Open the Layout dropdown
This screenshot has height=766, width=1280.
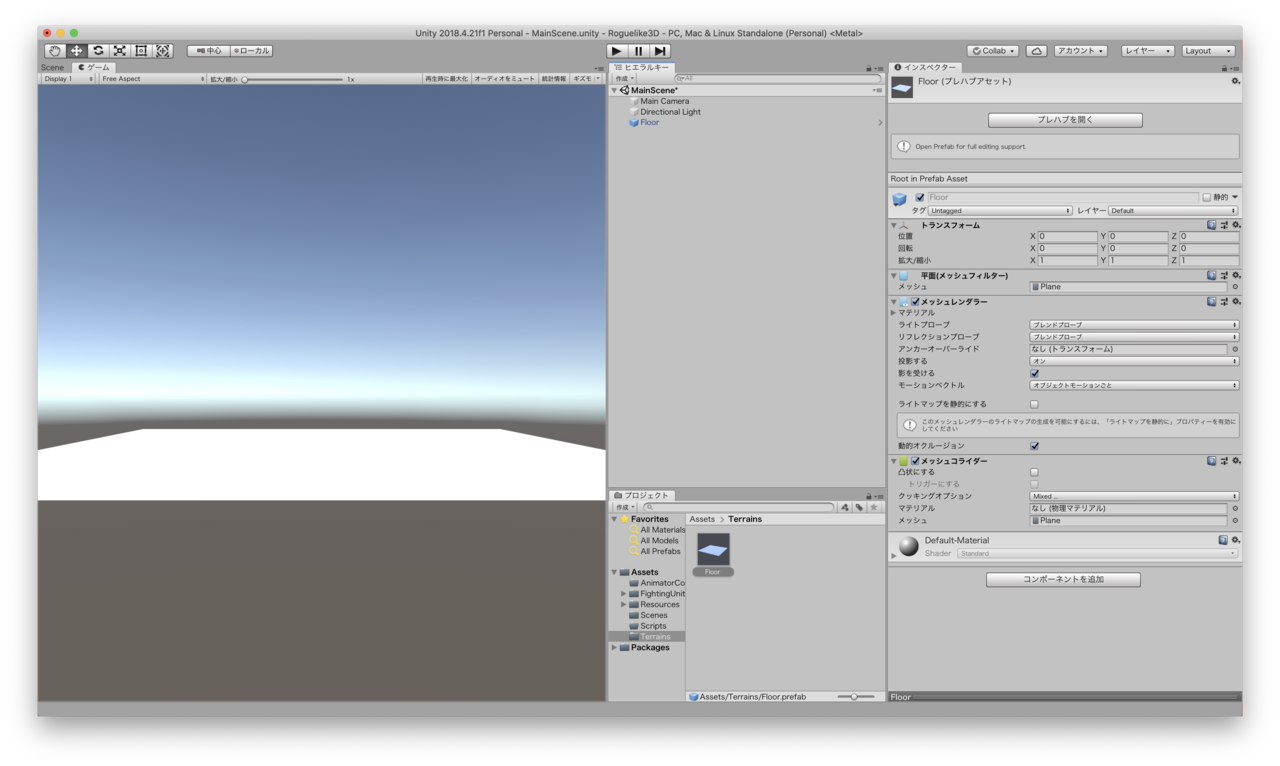click(x=1208, y=51)
